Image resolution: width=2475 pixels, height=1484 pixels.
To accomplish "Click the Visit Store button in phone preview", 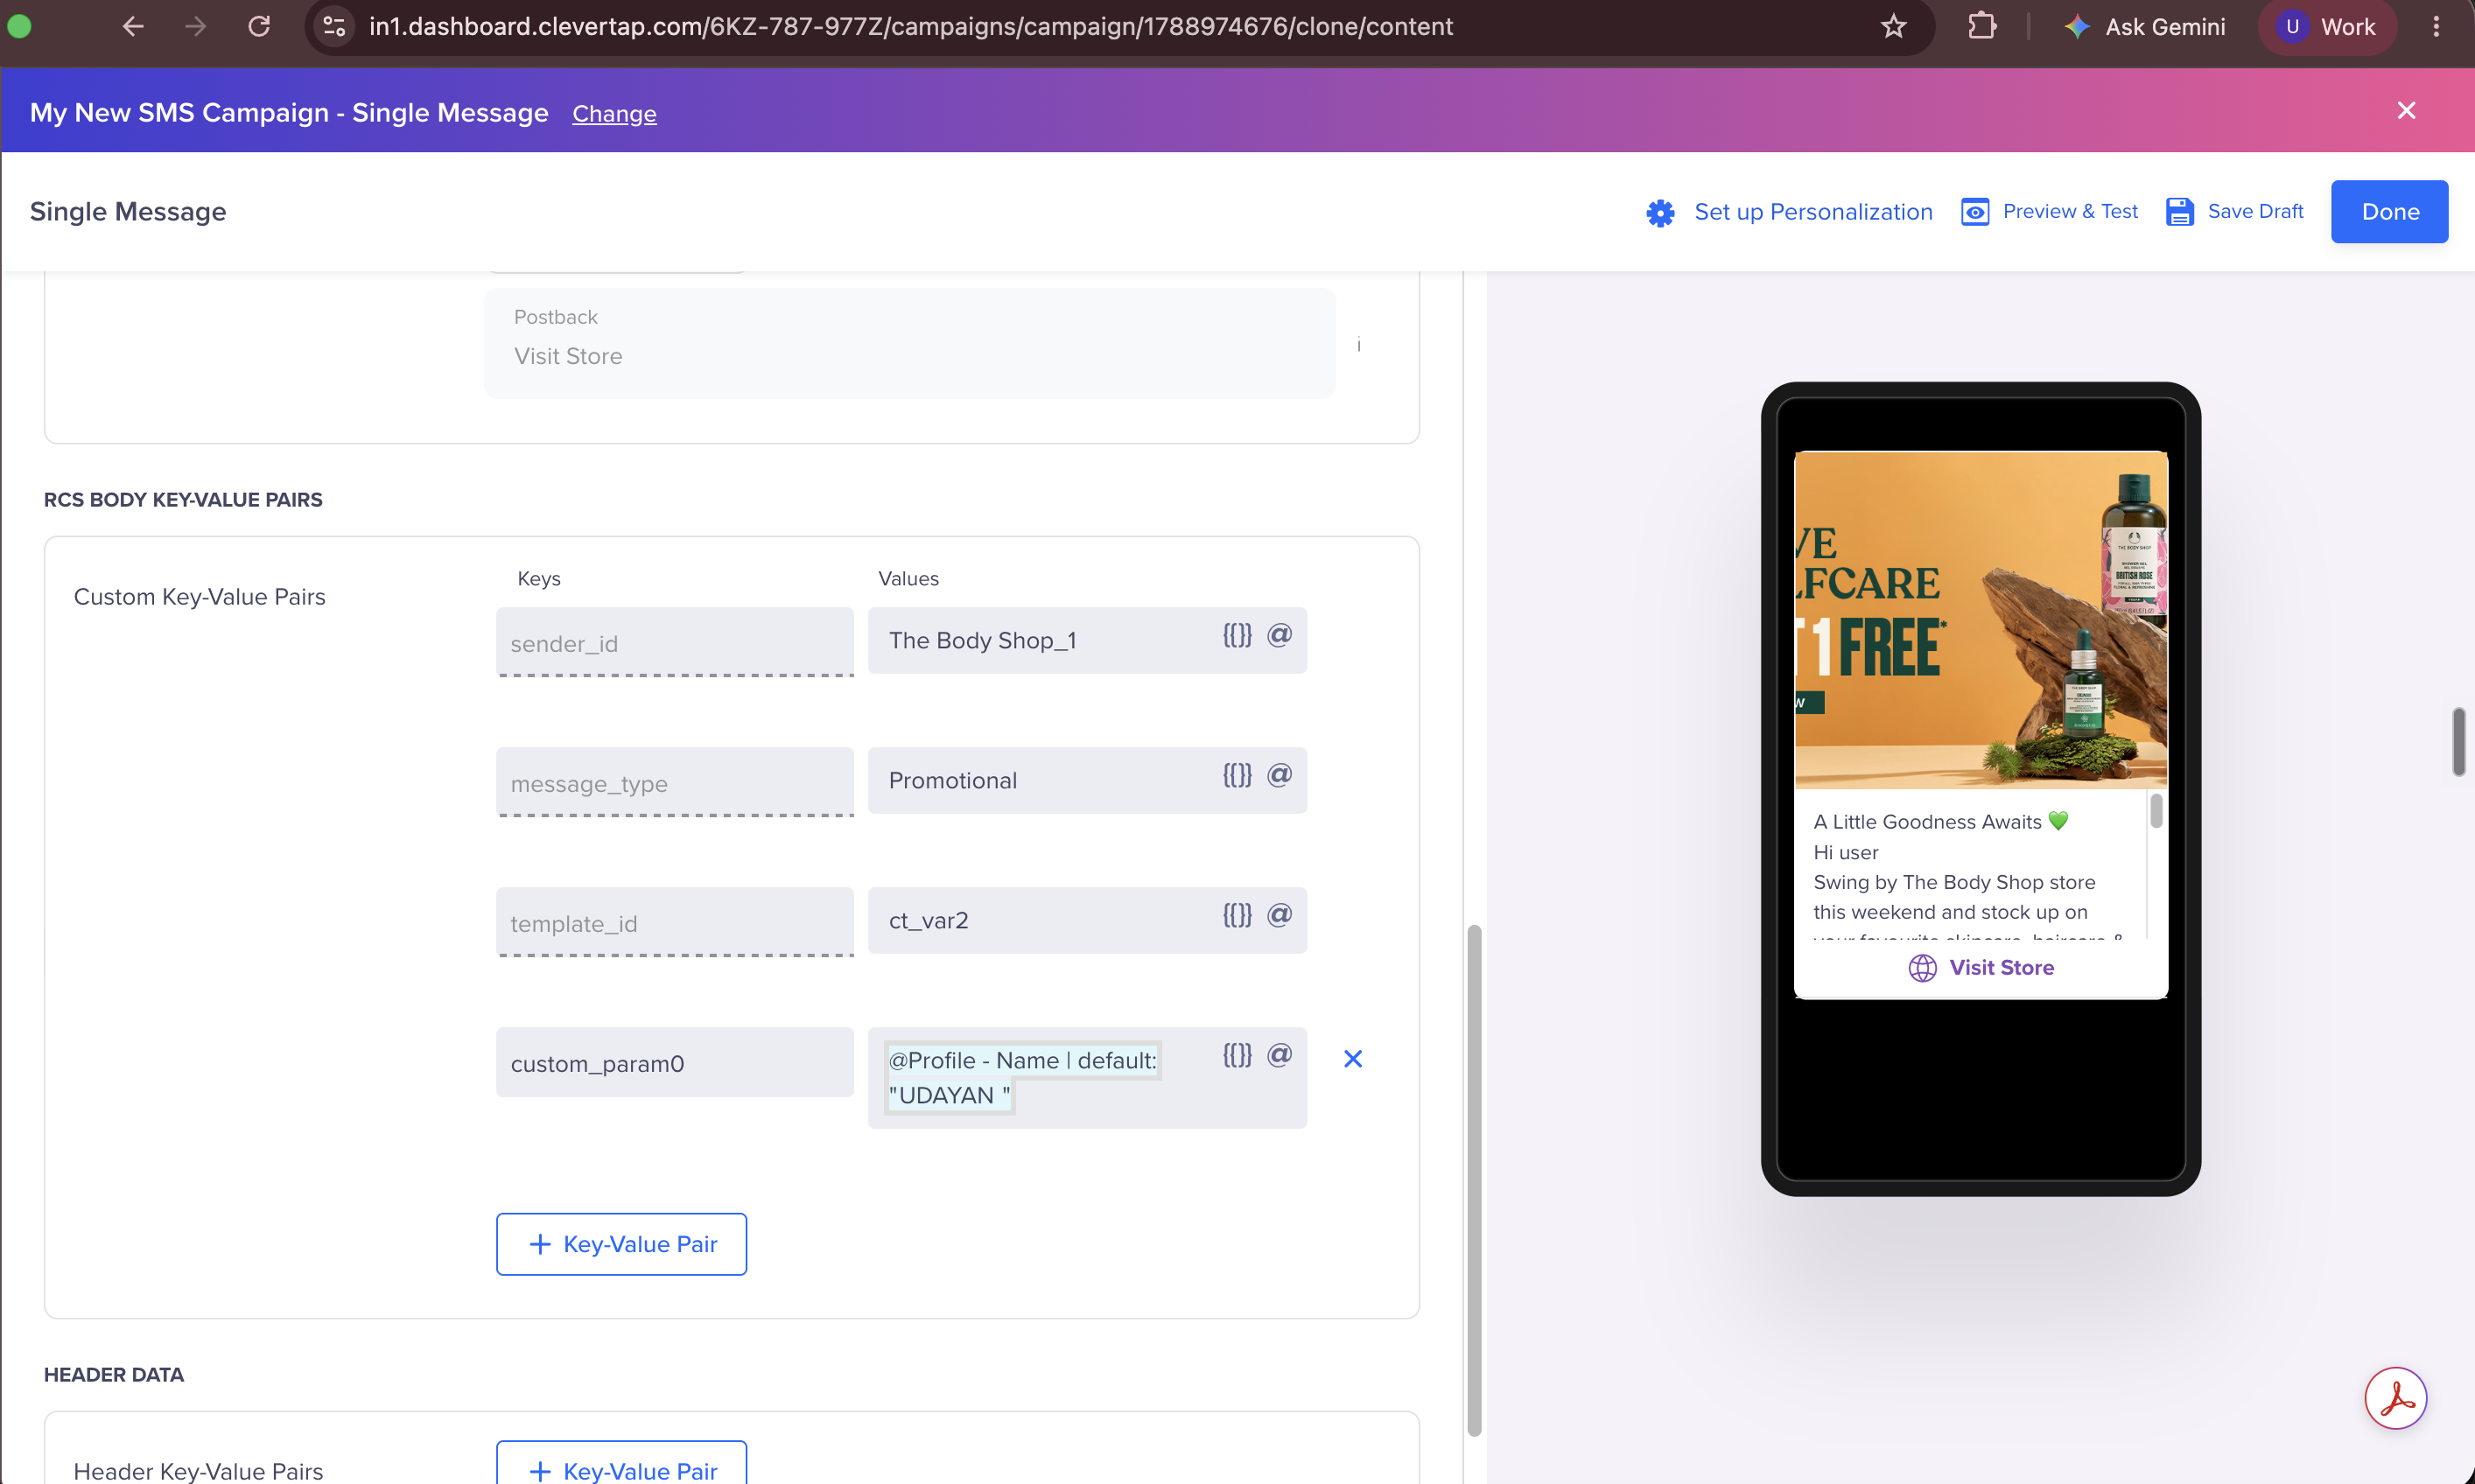I will pyautogui.click(x=1980, y=967).
